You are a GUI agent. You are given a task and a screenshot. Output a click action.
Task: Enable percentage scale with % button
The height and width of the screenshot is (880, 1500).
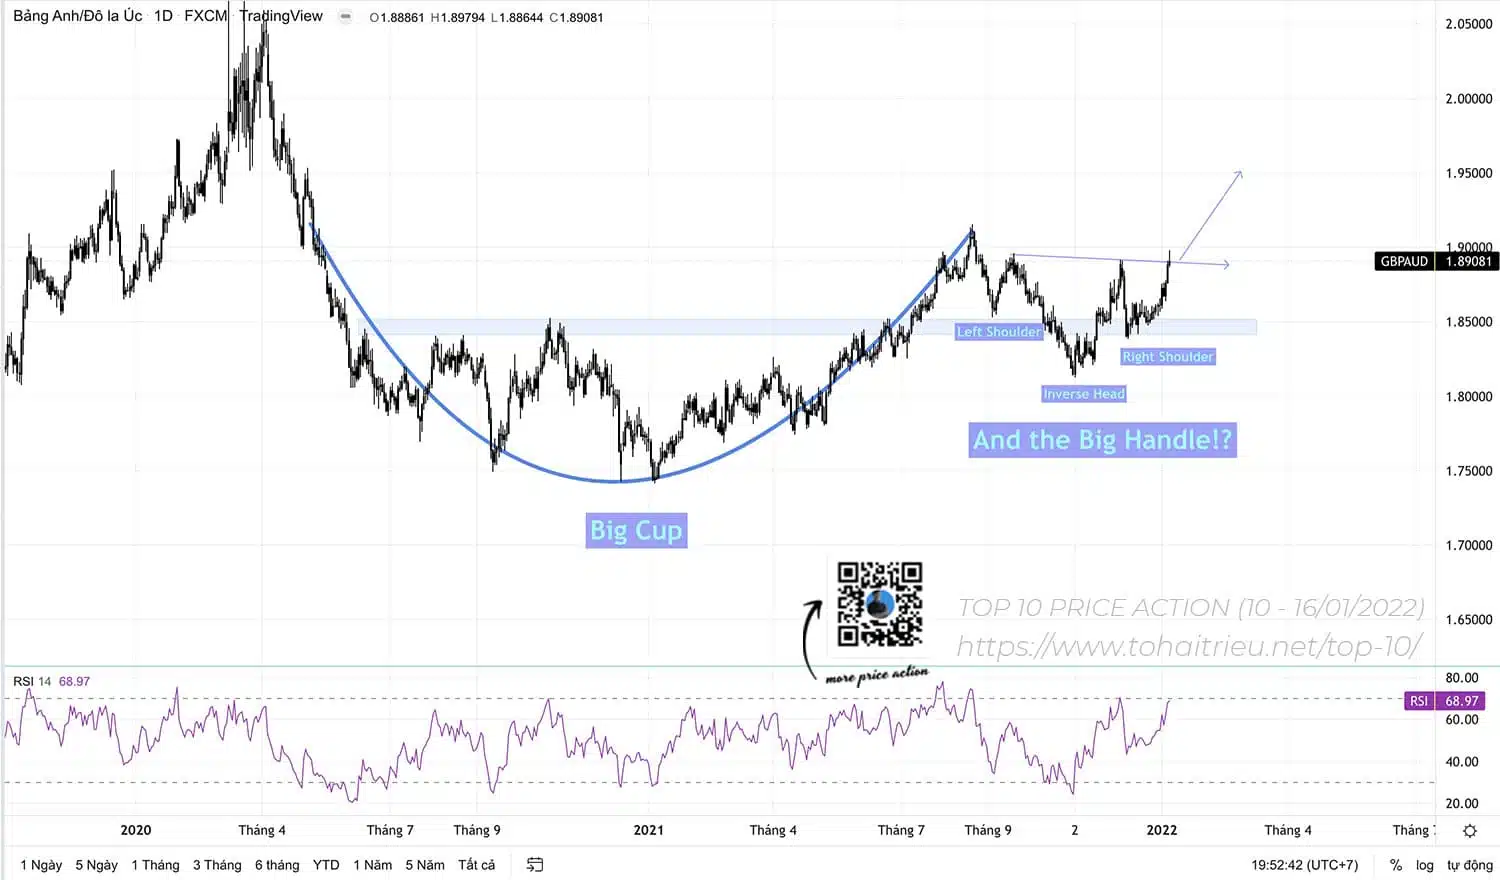point(1396,864)
